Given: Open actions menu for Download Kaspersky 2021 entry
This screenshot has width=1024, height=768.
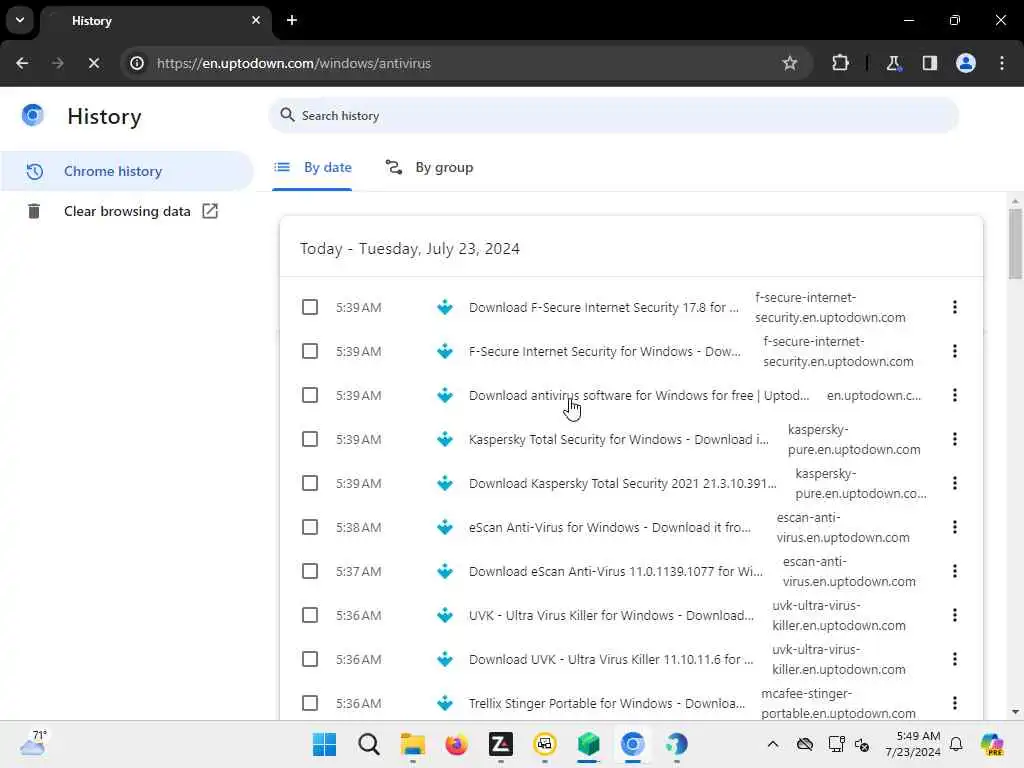Looking at the screenshot, I should pyautogui.click(x=955, y=483).
